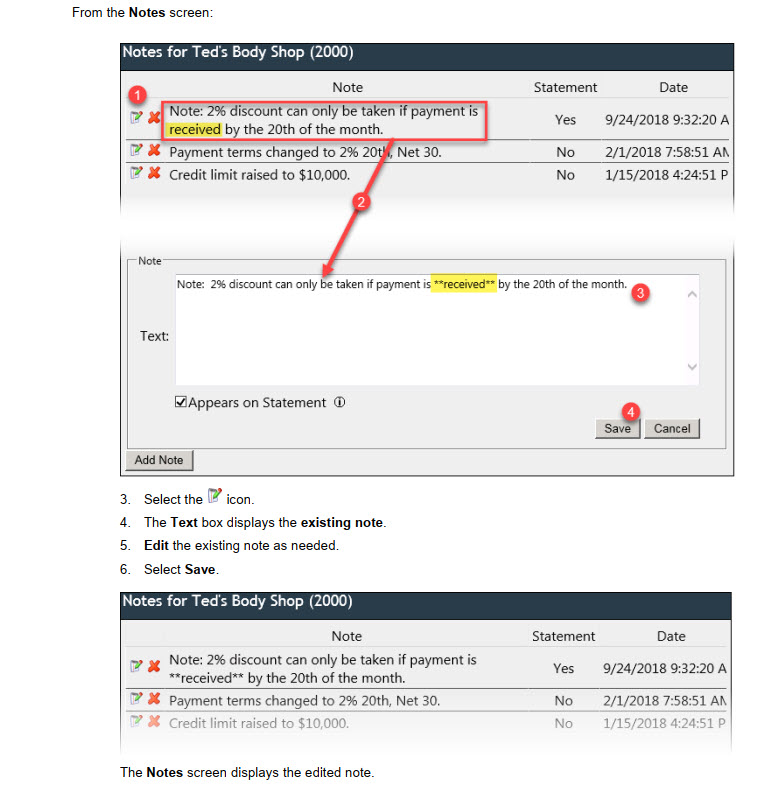Delete Payment terms note in lower table
Viewport: 770px width, 808px height.
point(154,699)
